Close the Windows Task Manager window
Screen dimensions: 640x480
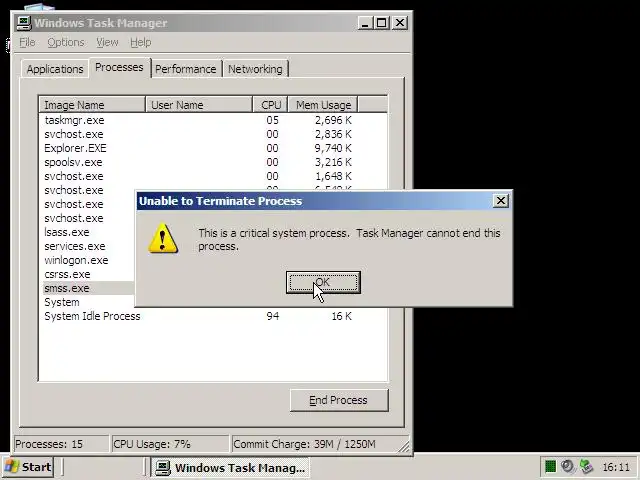click(400, 22)
